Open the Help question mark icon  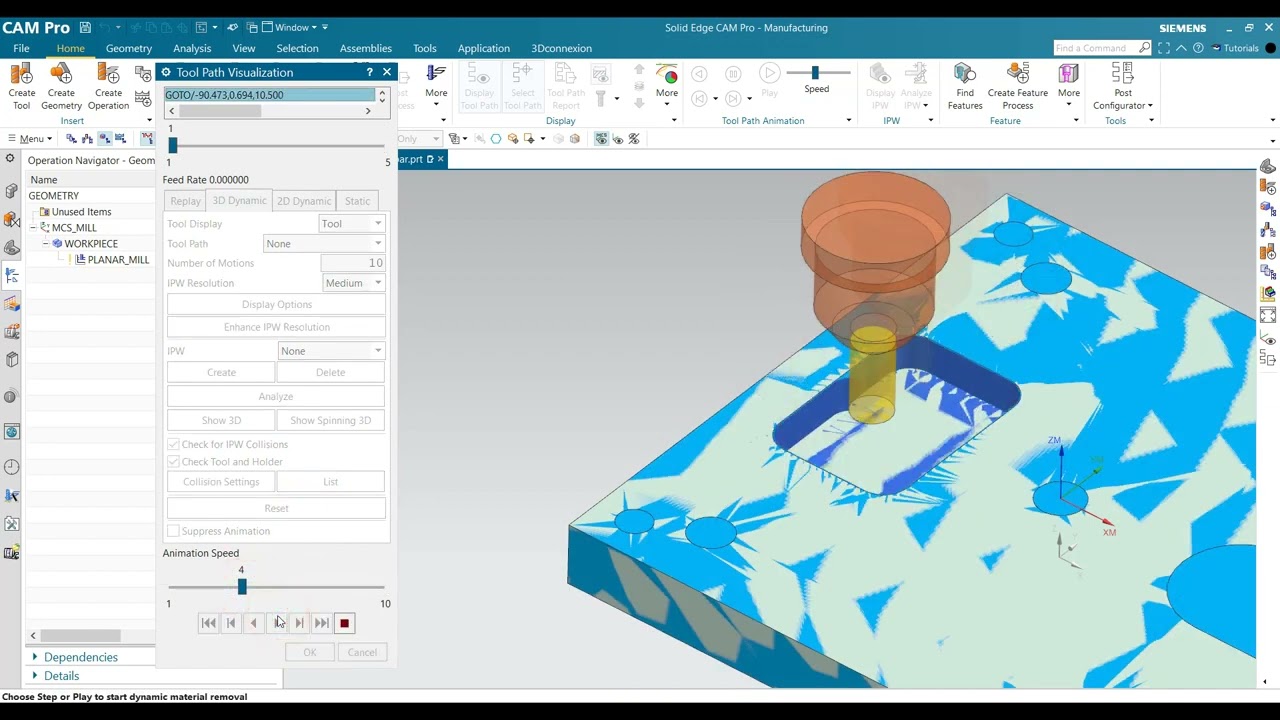tap(1198, 48)
